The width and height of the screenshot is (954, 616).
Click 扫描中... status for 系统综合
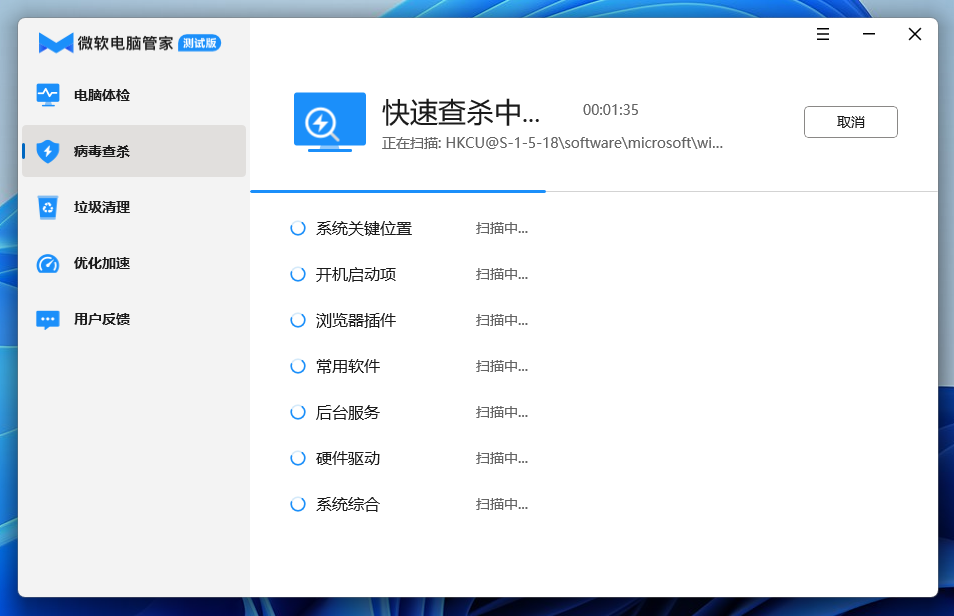point(501,504)
